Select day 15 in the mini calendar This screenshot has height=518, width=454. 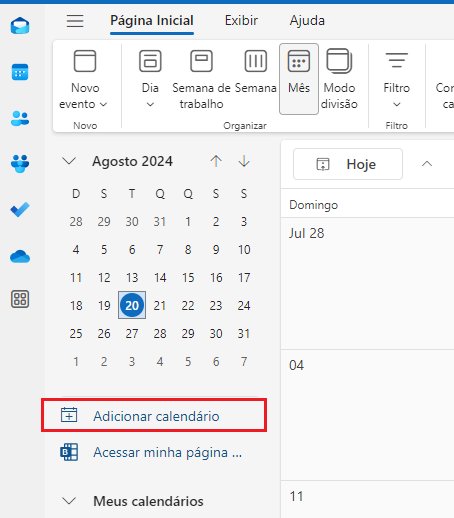[188, 278]
